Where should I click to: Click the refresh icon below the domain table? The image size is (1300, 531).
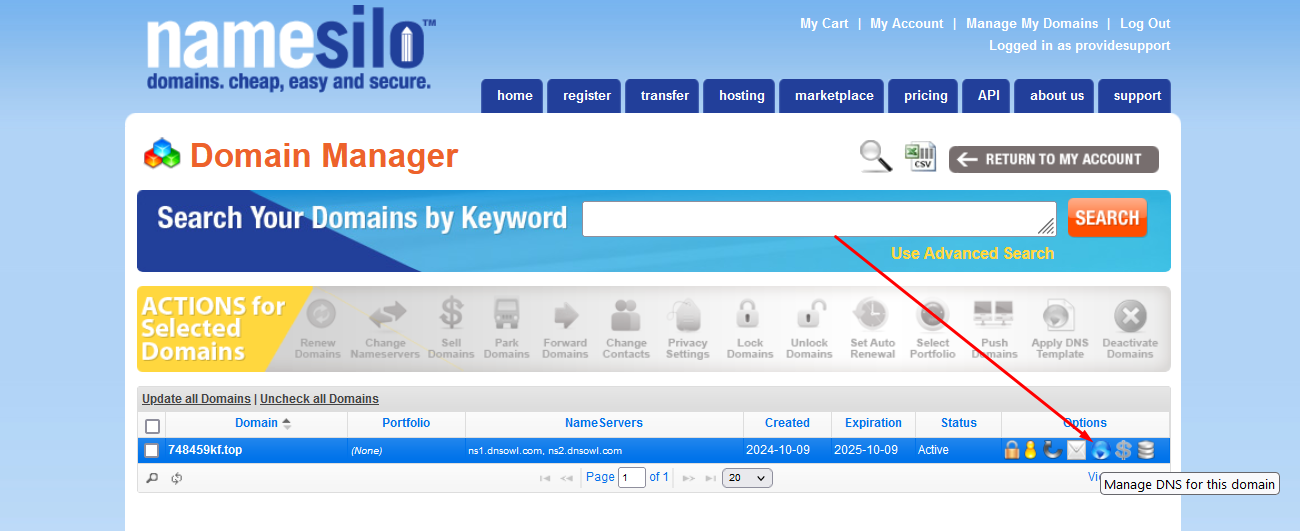click(176, 478)
